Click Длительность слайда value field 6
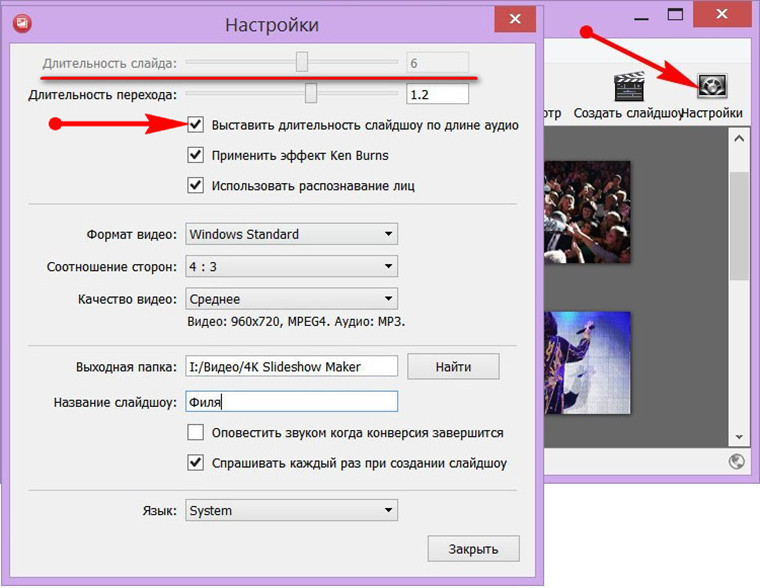The width and height of the screenshot is (760, 588). 437,63
